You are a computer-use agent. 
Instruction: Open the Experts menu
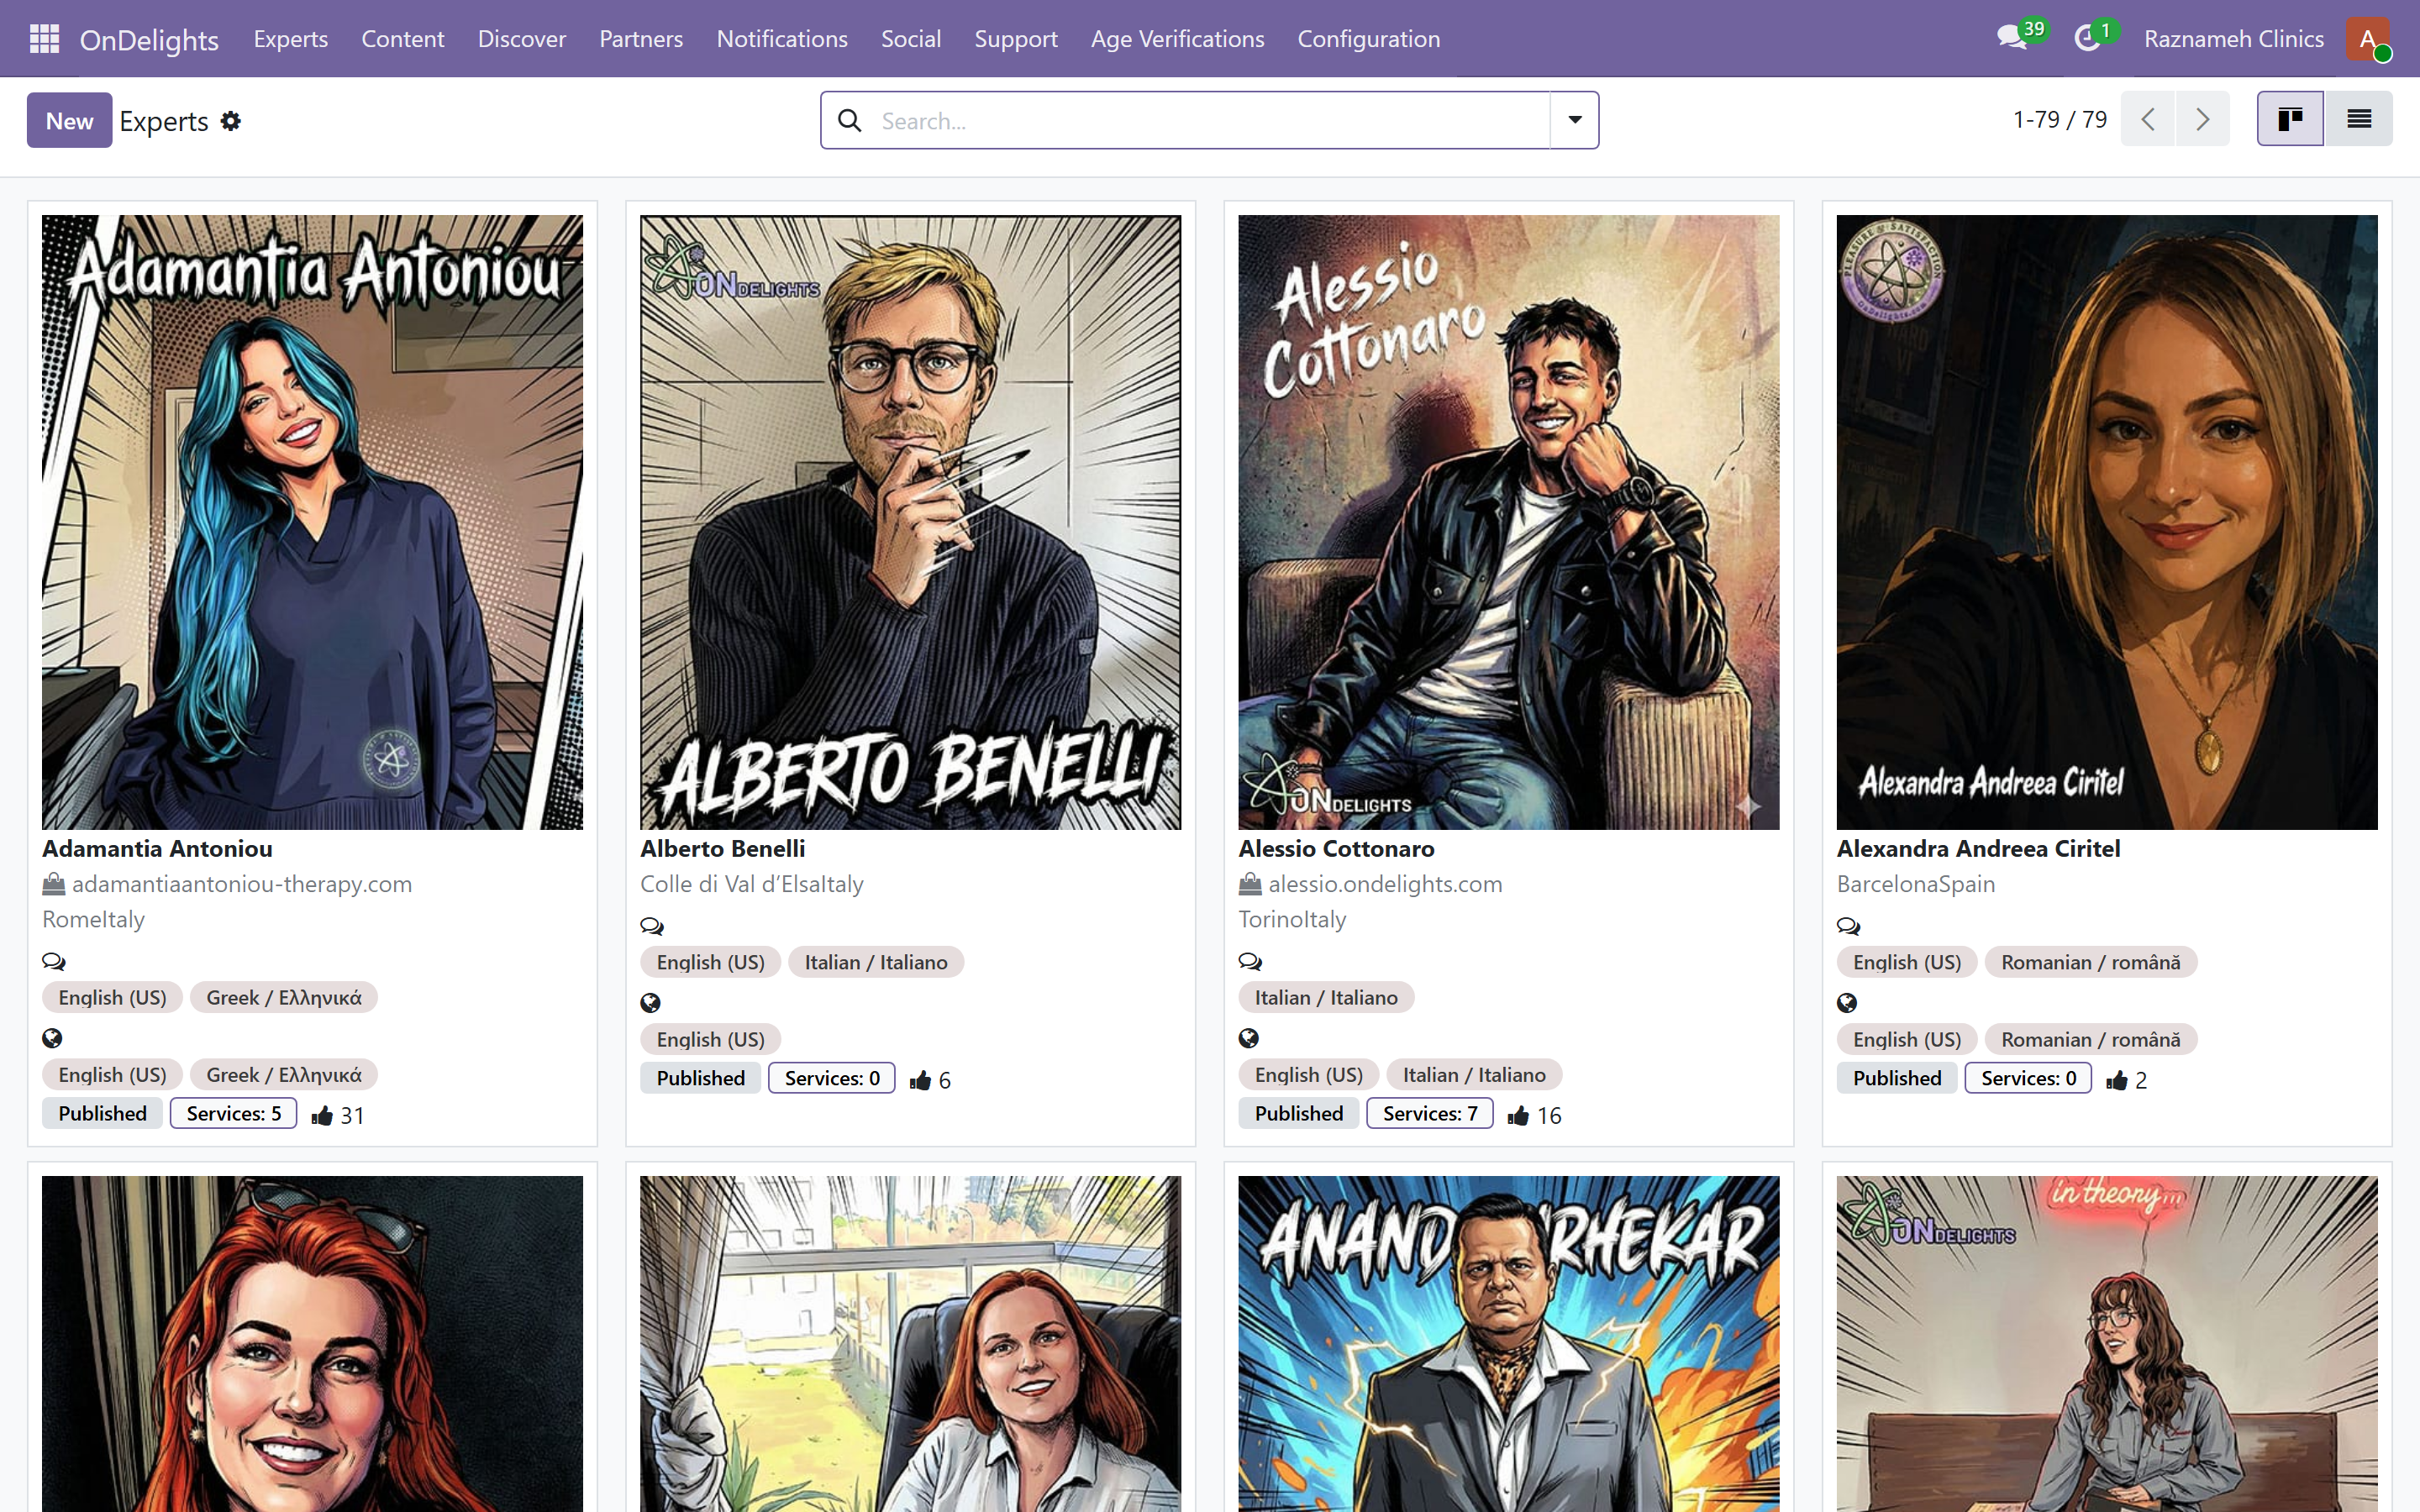pos(291,39)
